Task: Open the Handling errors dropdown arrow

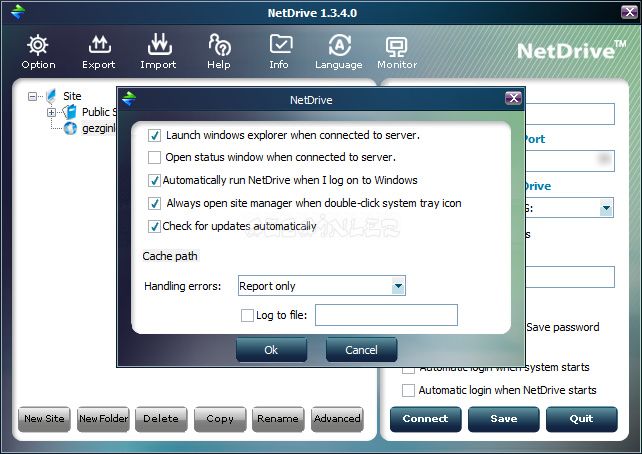Action: coord(398,286)
